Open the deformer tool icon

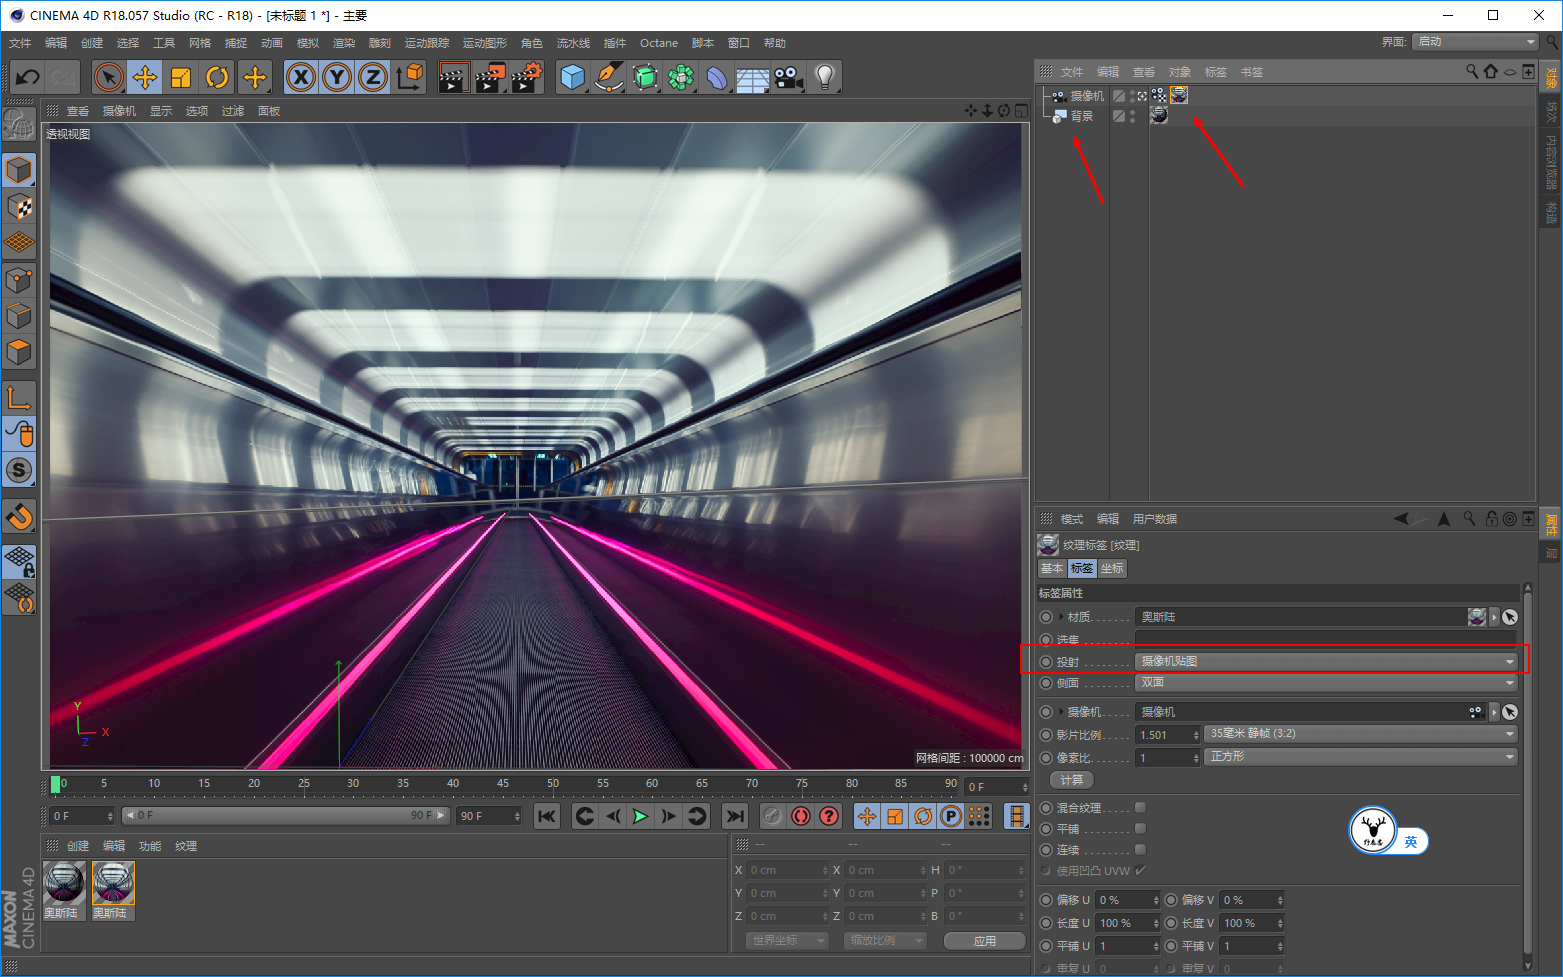(x=717, y=77)
